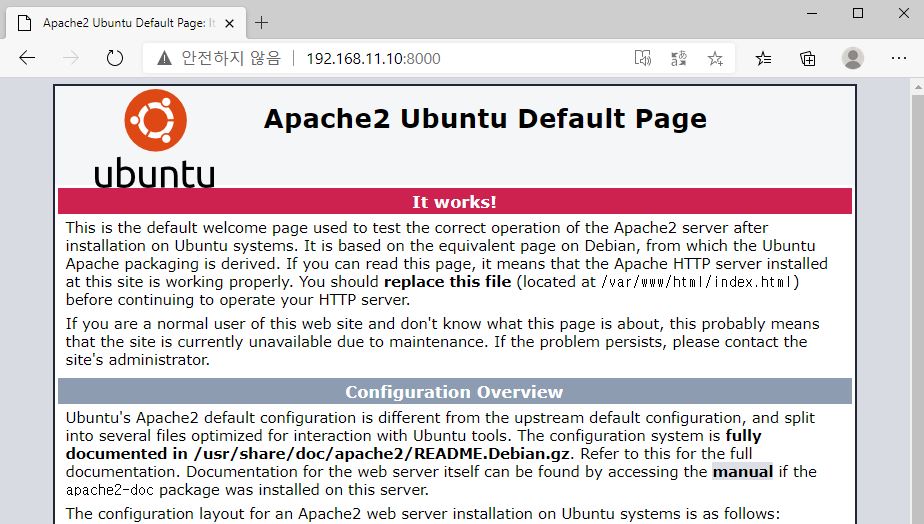Open the translate page icon
Image resolution: width=924 pixels, height=524 pixels.
[x=679, y=58]
